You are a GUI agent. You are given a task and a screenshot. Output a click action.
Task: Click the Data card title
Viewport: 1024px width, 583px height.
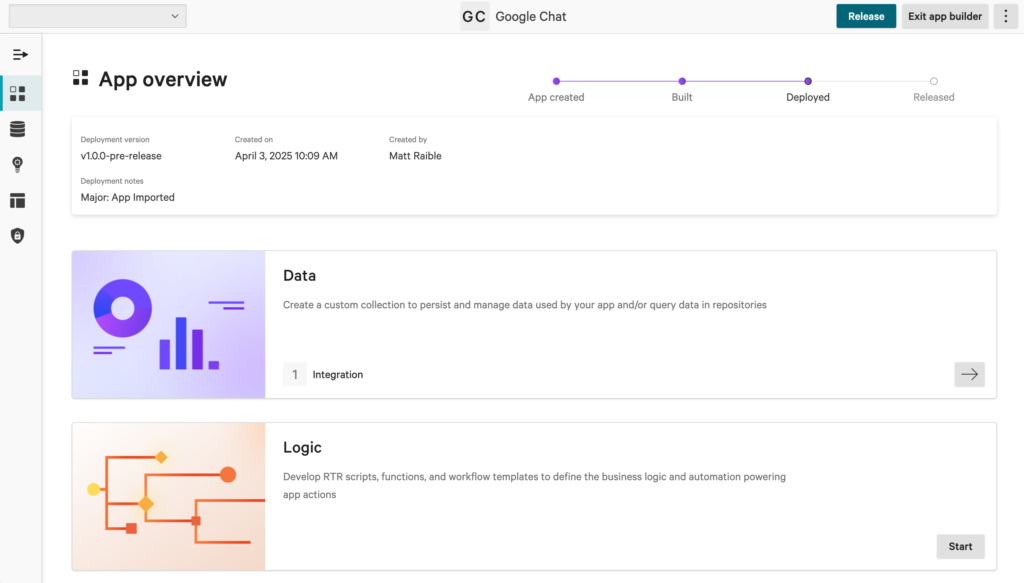pos(299,276)
